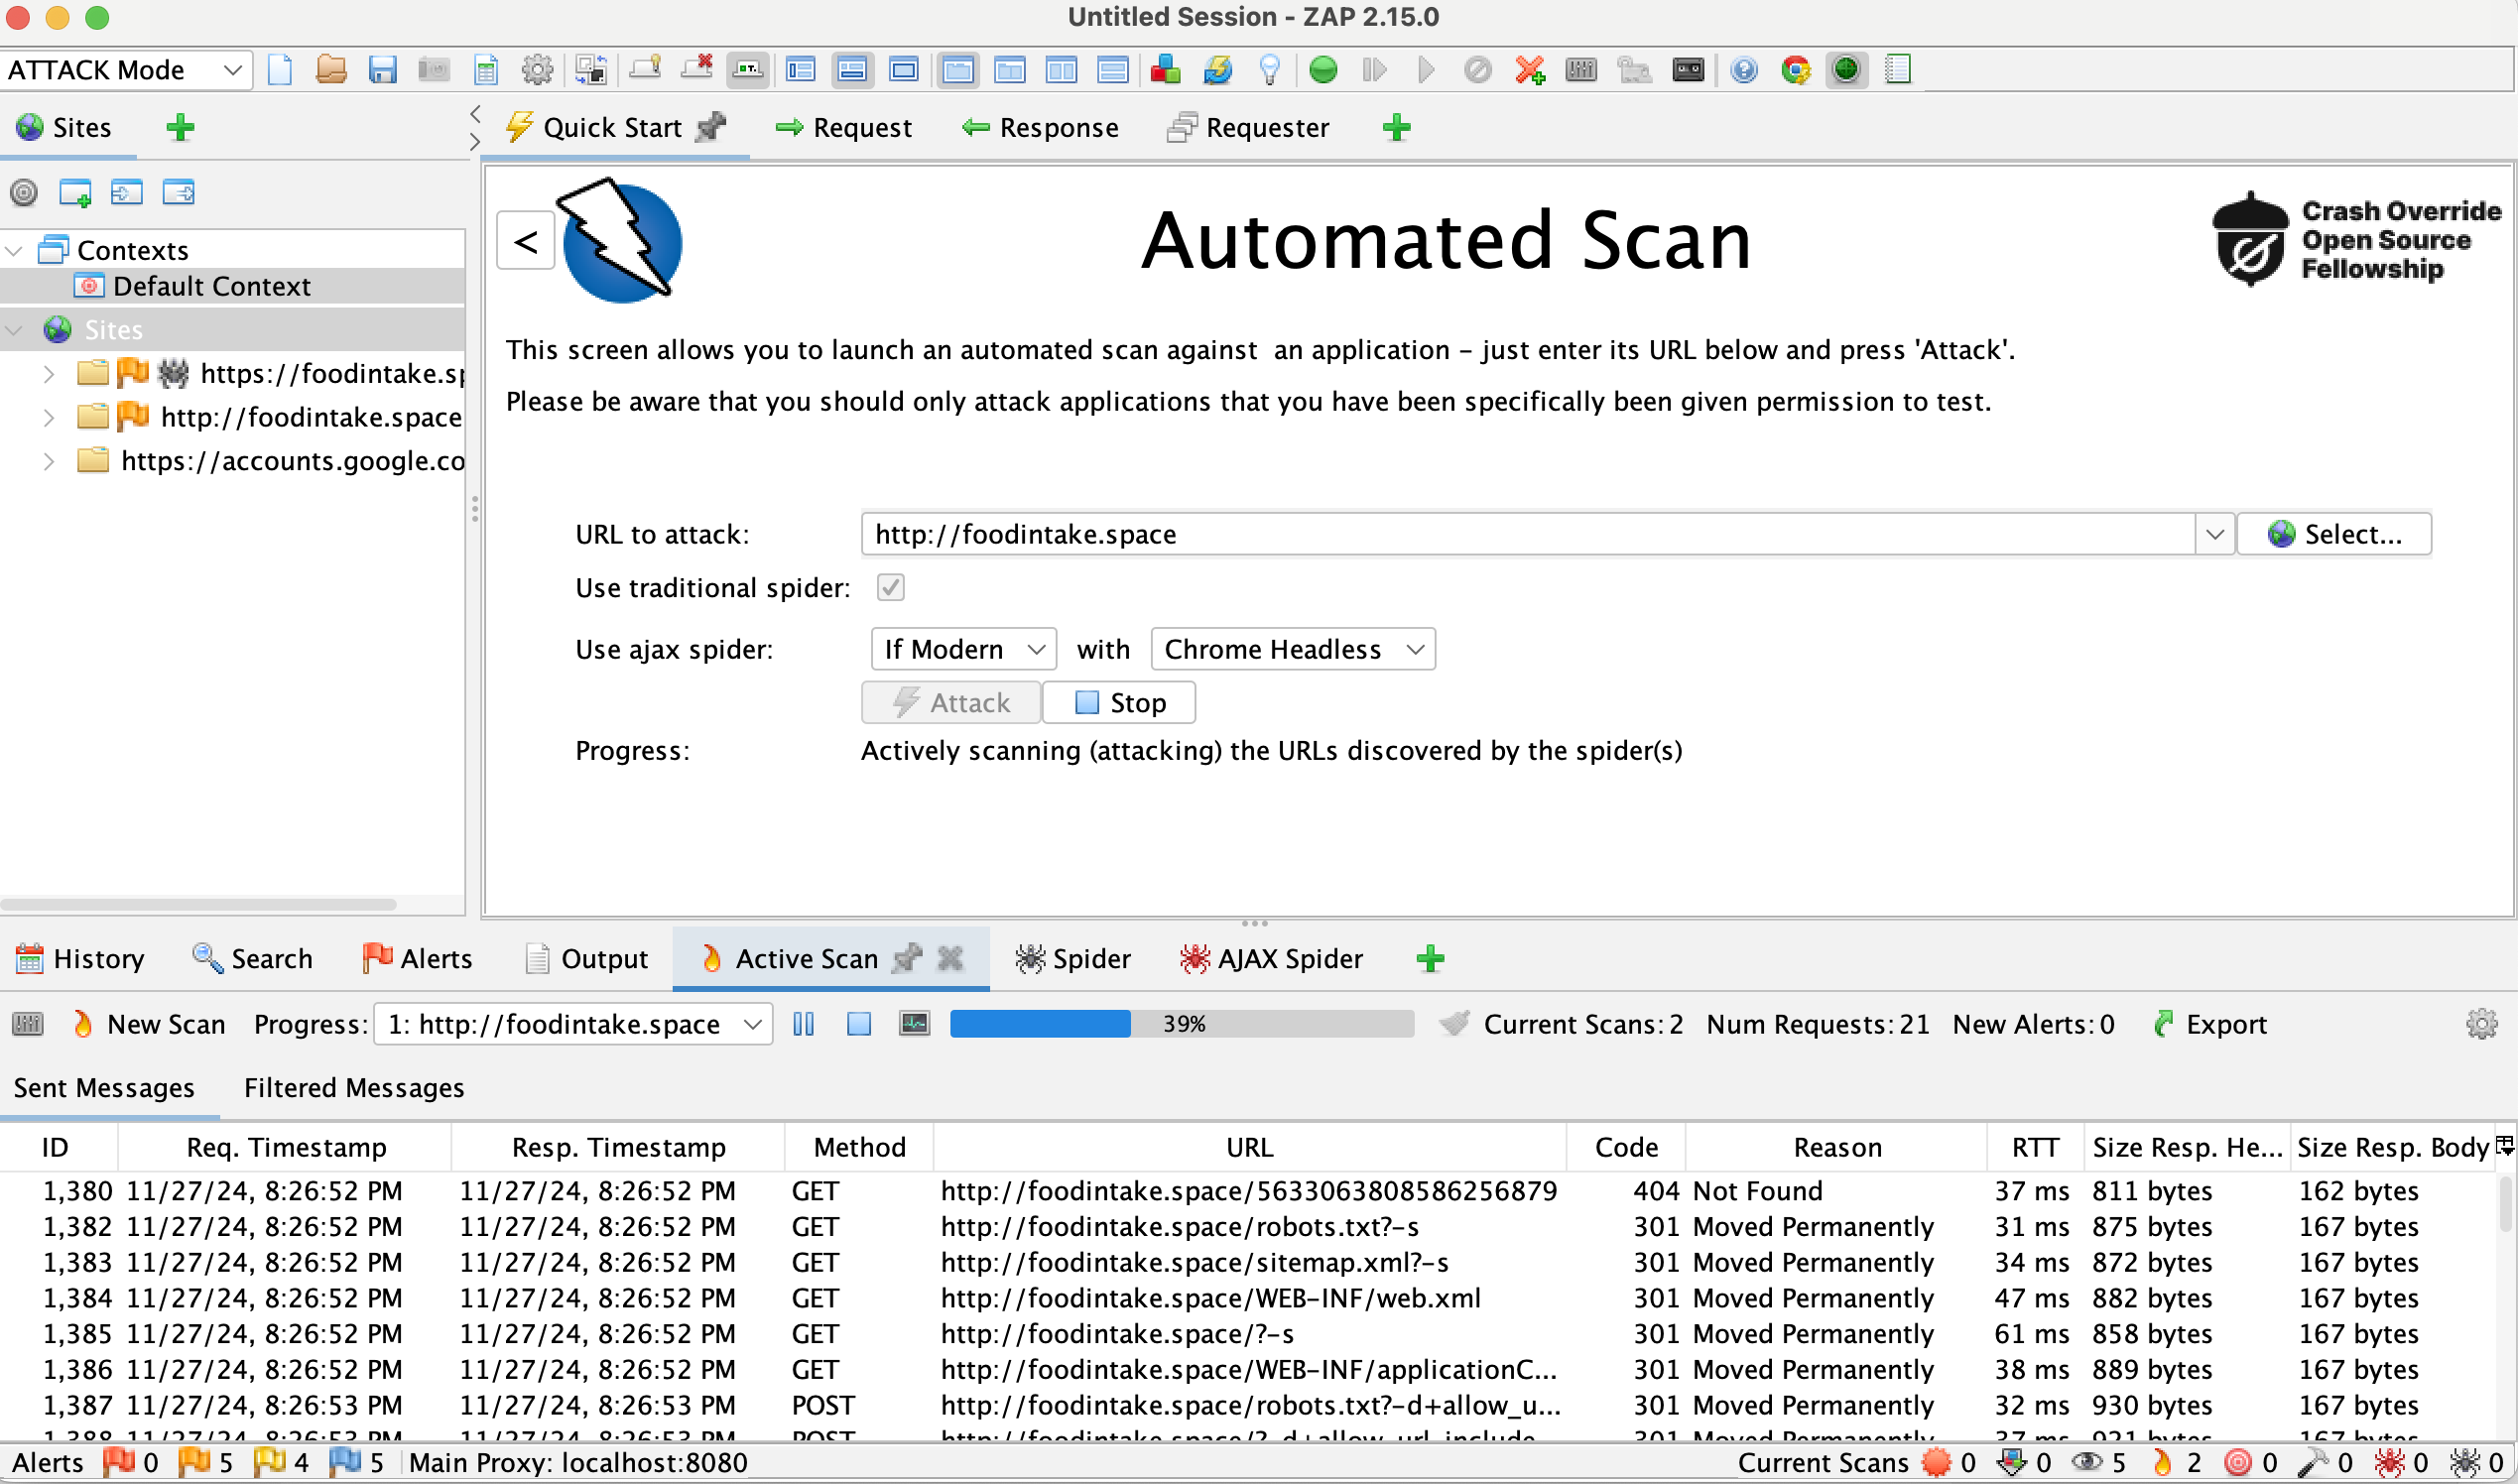This screenshot has width=2518, height=1484.
Task: Click the New Session toolbar icon
Action: (280, 70)
